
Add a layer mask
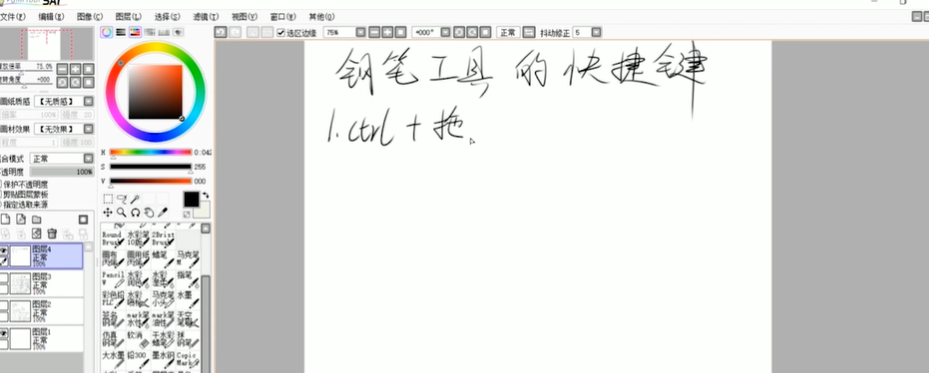point(83,220)
